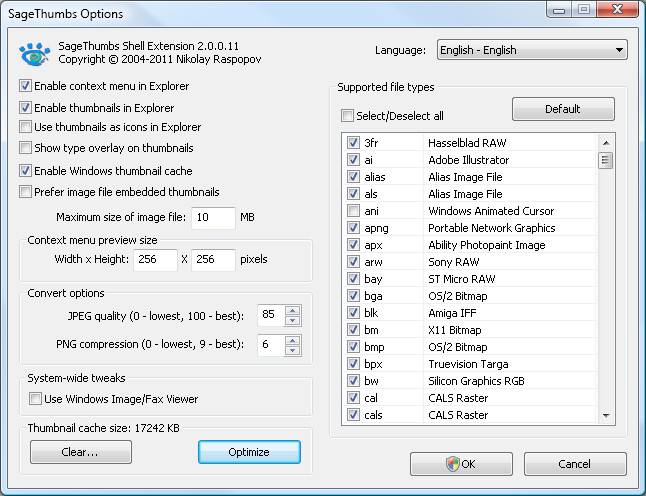Screen dimensions: 646x496
Task: Uncheck the bm X11 Bitmap checkbox
Action: [x=353, y=330]
